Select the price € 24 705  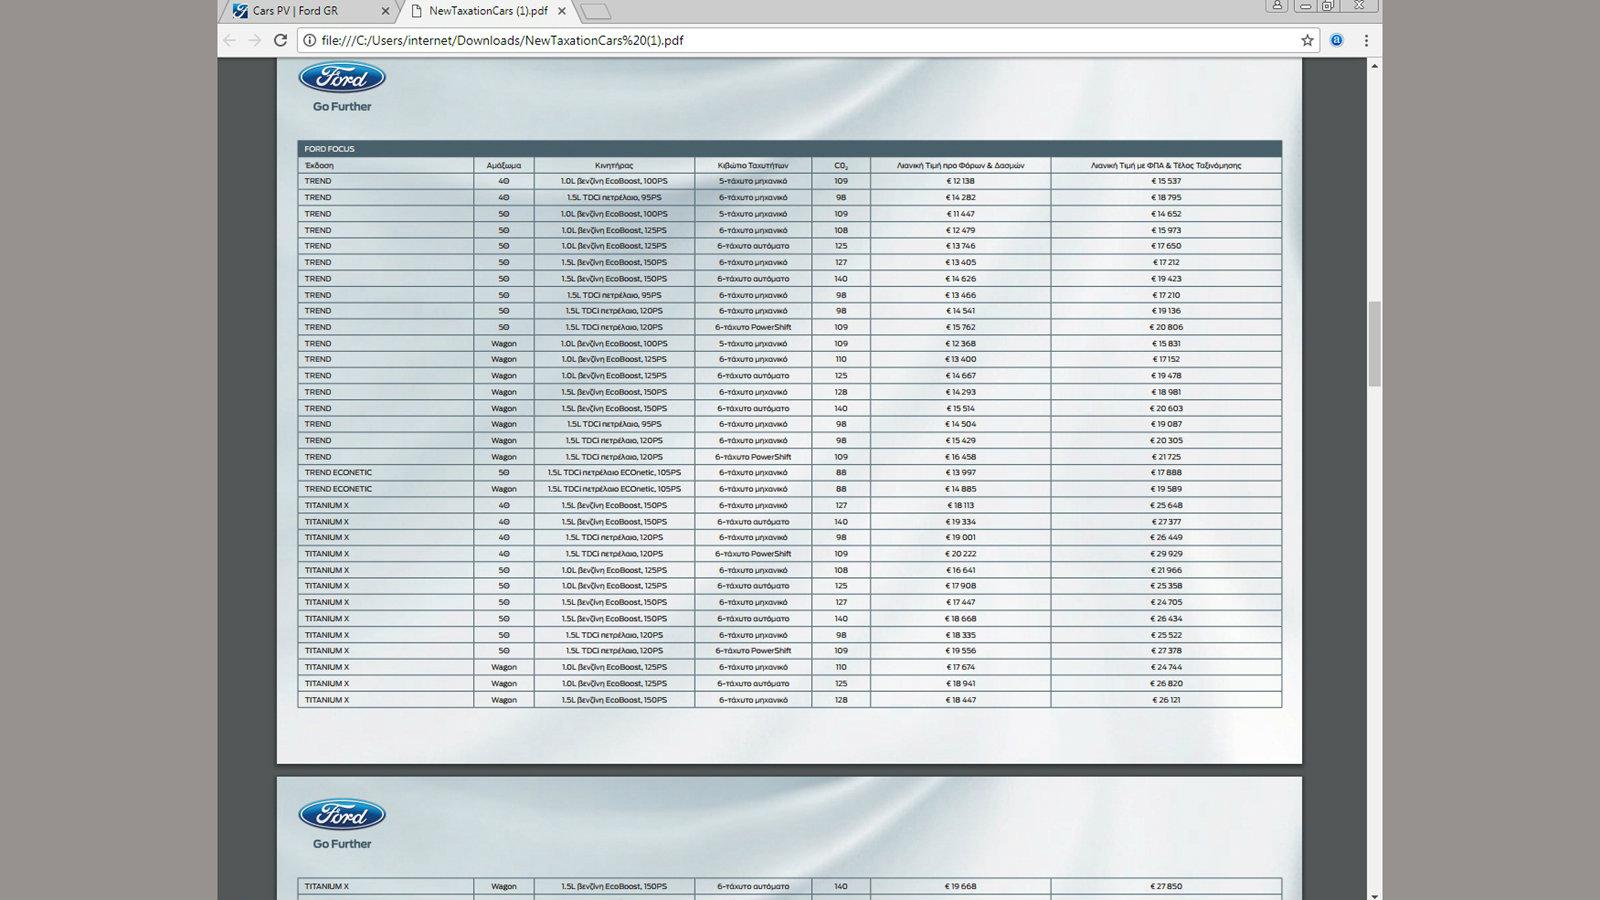1166,602
